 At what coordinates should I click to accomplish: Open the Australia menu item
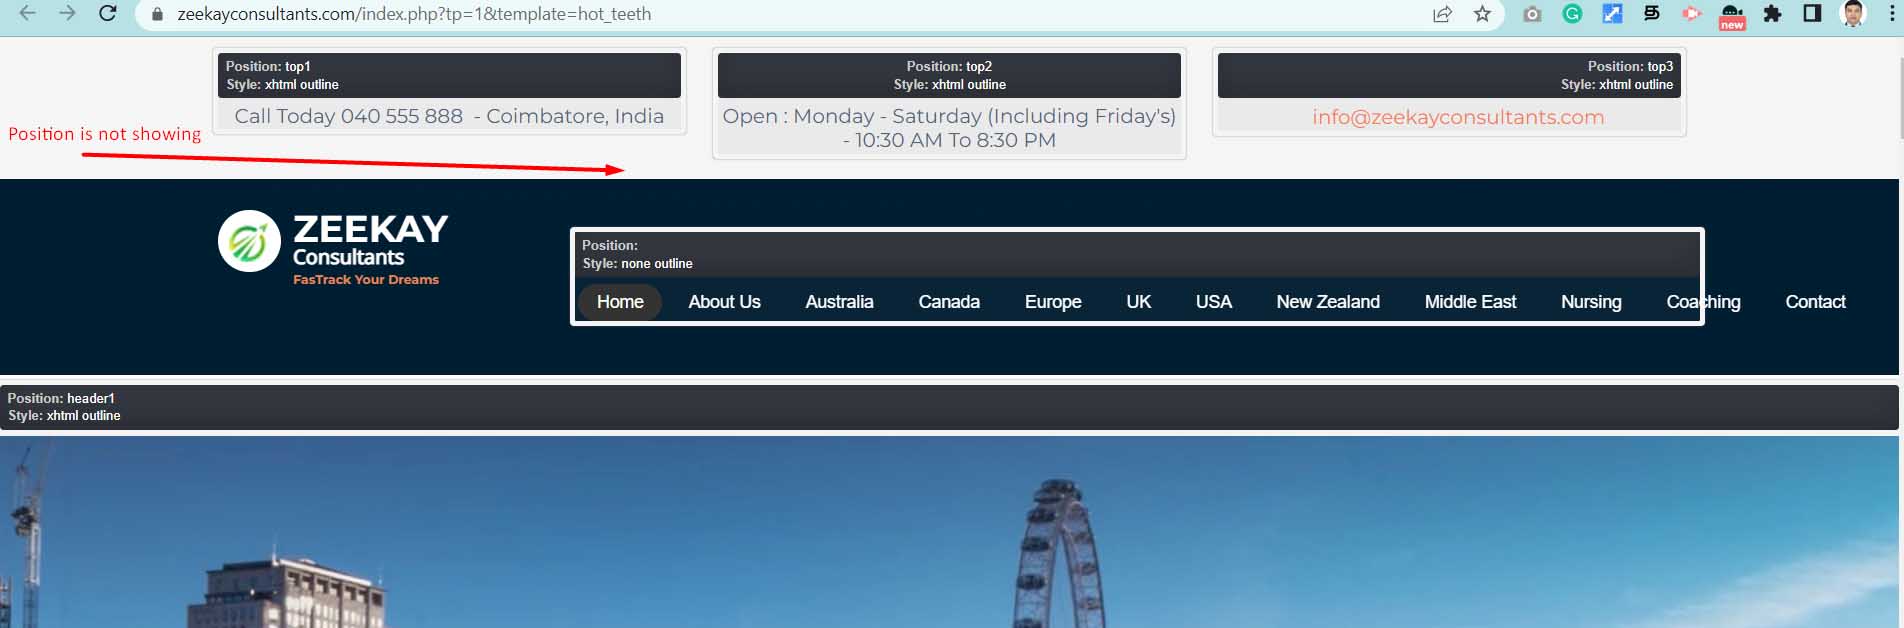(x=839, y=302)
